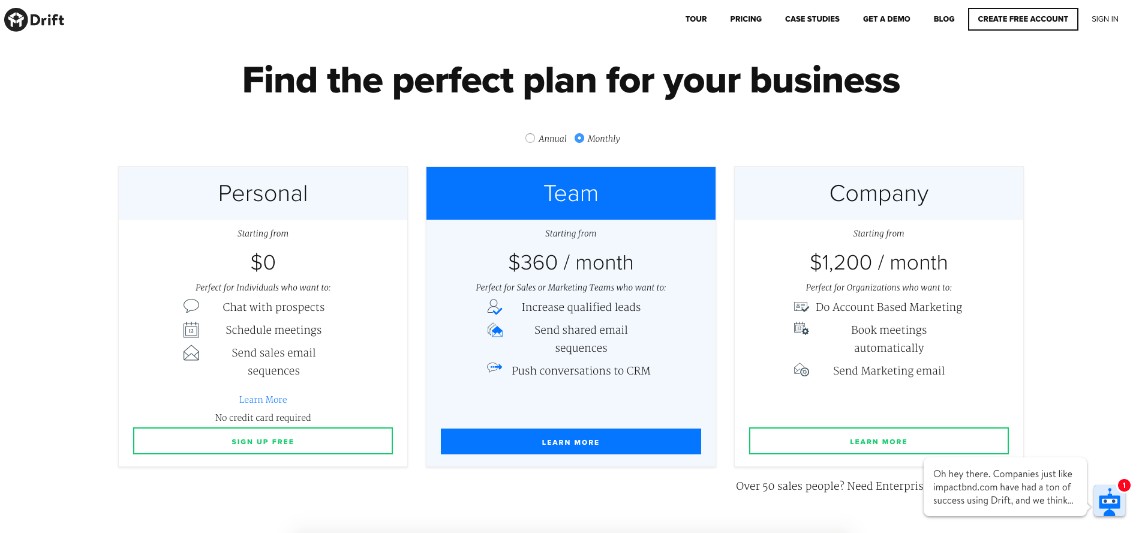This screenshot has height=533, width=1142.
Task: Go to Case Studies in navigation
Action: tap(812, 19)
